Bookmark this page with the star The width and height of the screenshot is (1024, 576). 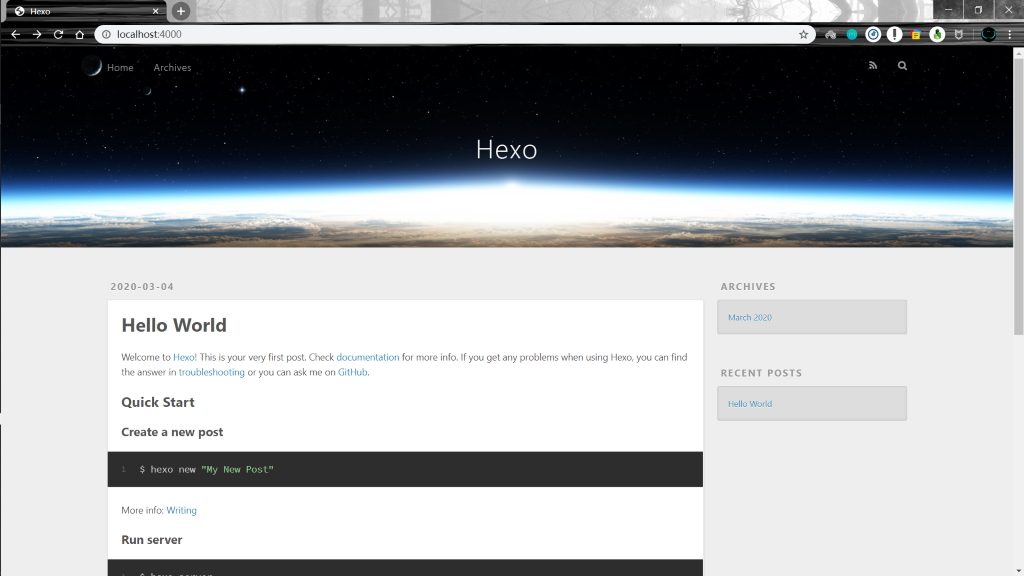click(x=803, y=35)
